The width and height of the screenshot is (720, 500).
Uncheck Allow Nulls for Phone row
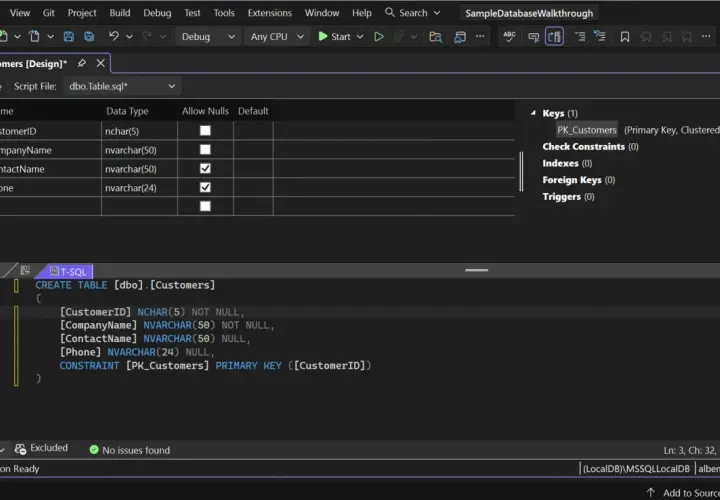click(205, 187)
